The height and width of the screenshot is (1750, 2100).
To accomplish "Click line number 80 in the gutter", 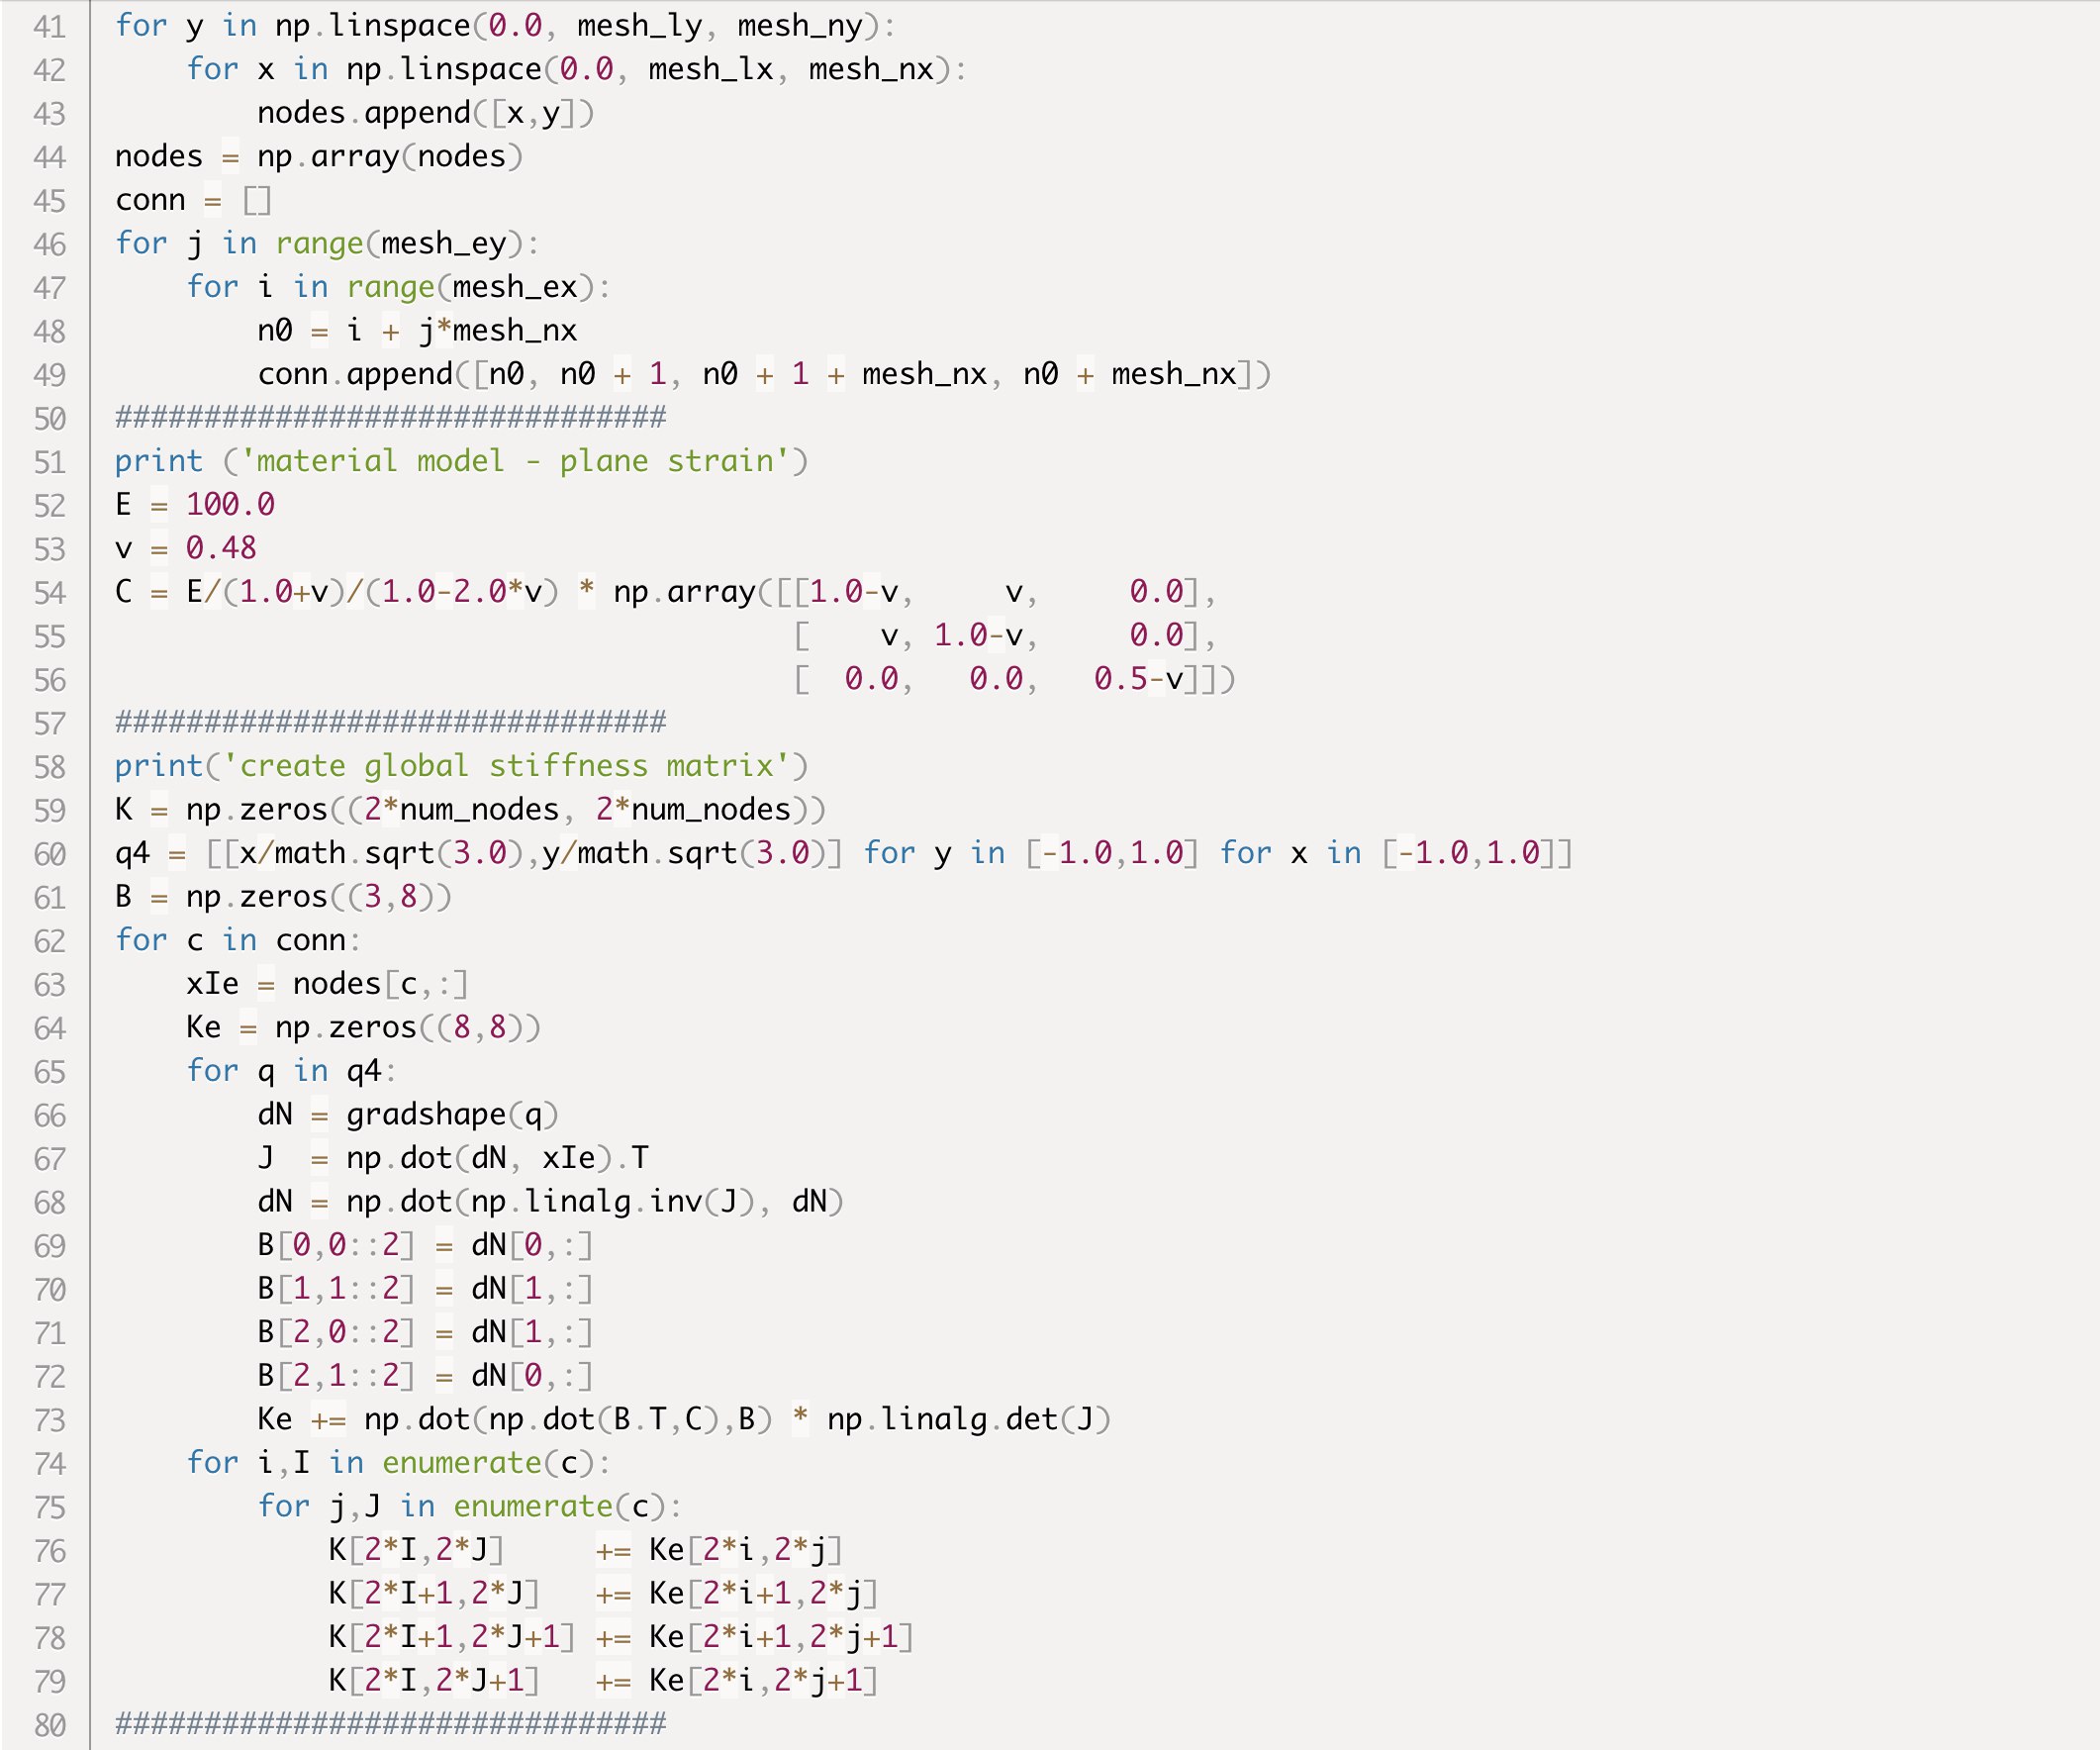I will point(49,1725).
